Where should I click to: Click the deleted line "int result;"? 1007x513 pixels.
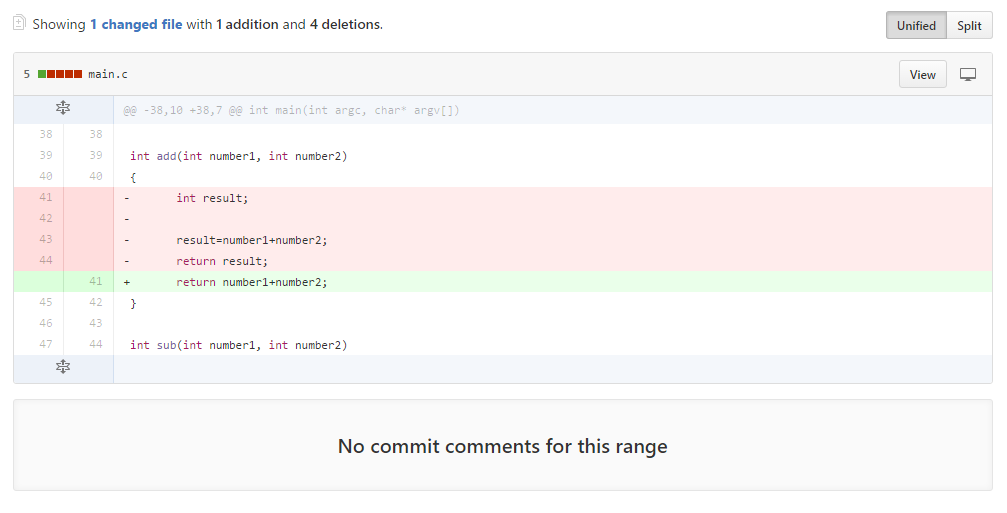211,198
